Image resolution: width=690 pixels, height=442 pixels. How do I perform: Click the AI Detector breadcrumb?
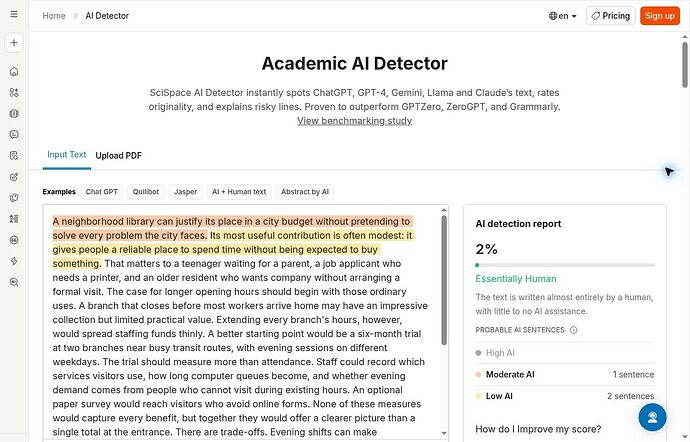(107, 16)
